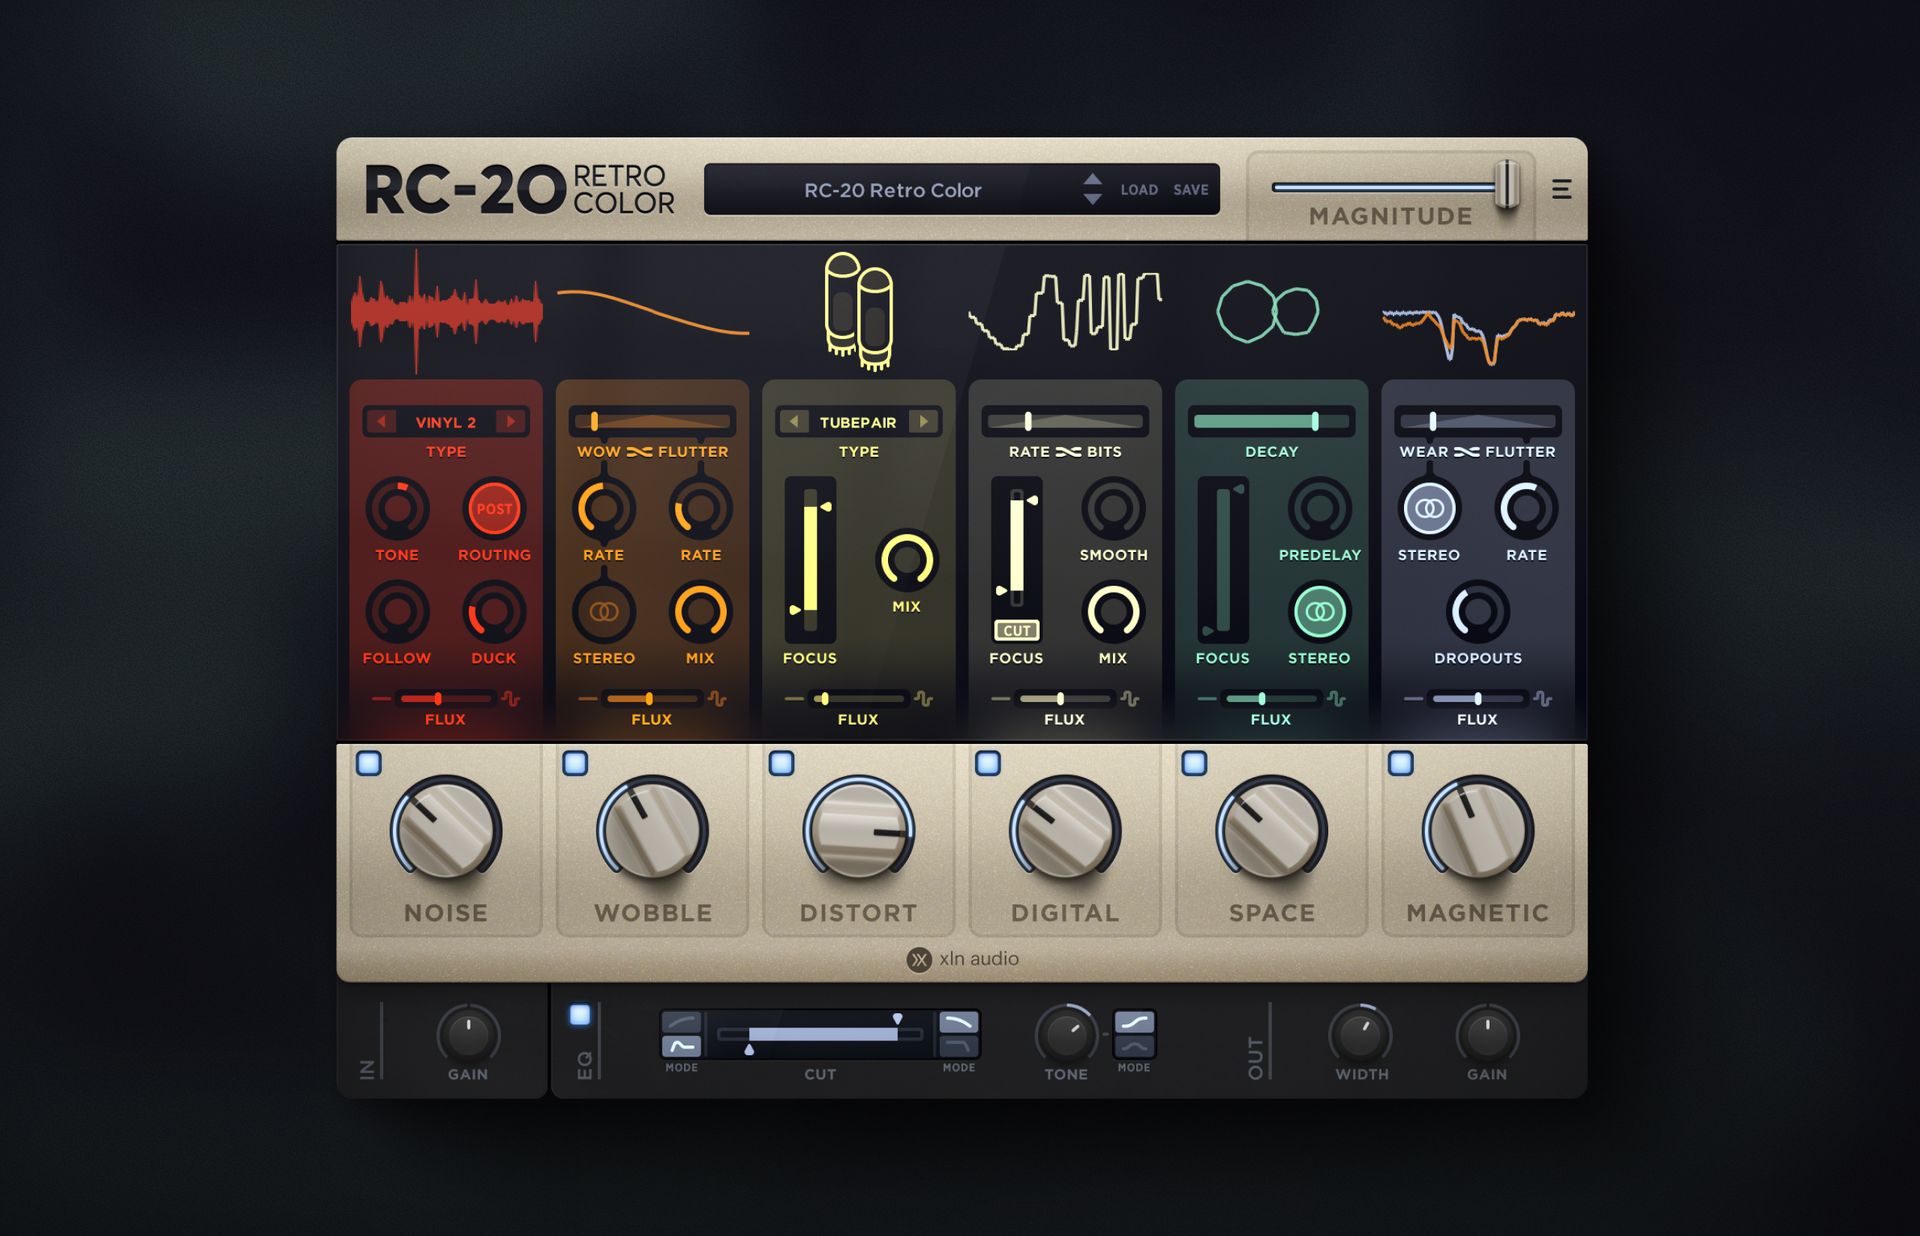1920x1236 pixels.
Task: Click the Digital FOCUS range bar
Action: 1016,547
